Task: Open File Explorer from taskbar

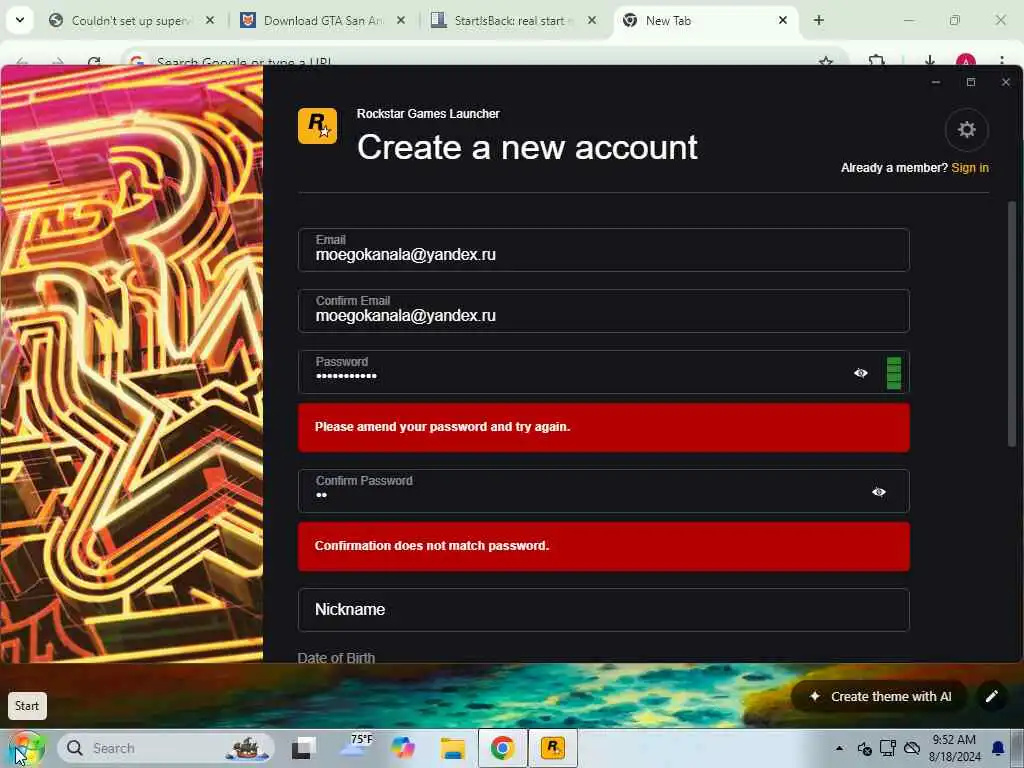Action: click(x=453, y=748)
